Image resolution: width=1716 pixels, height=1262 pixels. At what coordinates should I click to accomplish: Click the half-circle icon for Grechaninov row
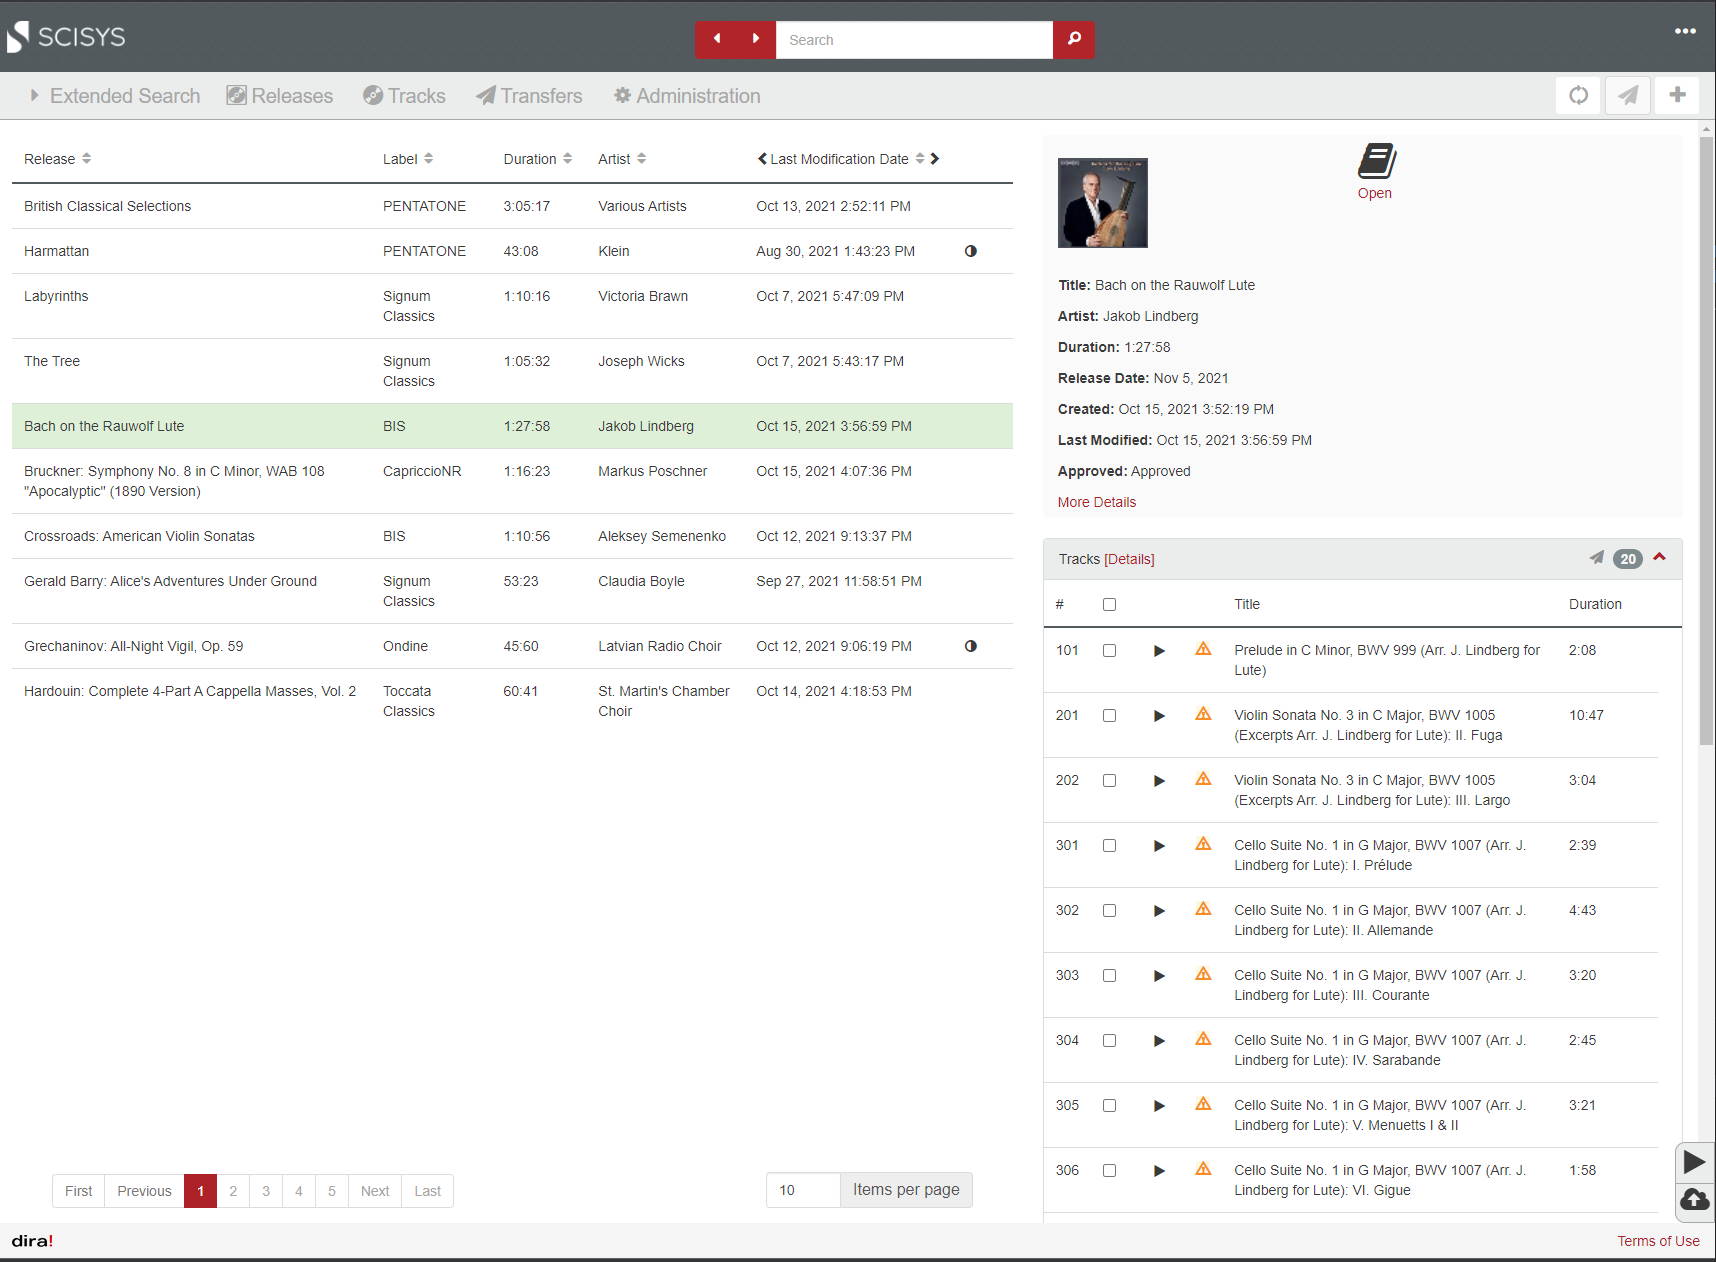pyautogui.click(x=970, y=646)
